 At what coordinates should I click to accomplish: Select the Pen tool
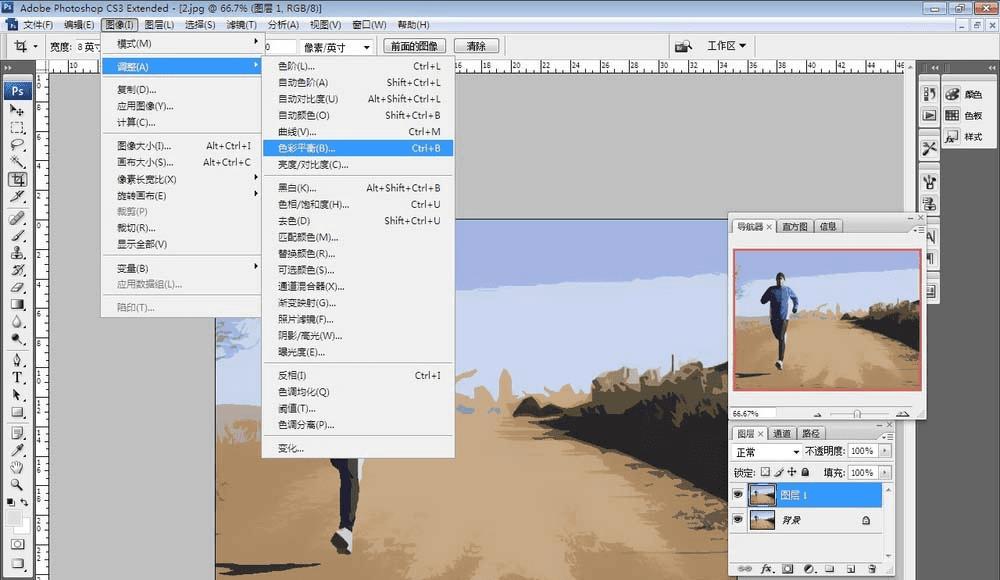point(17,361)
